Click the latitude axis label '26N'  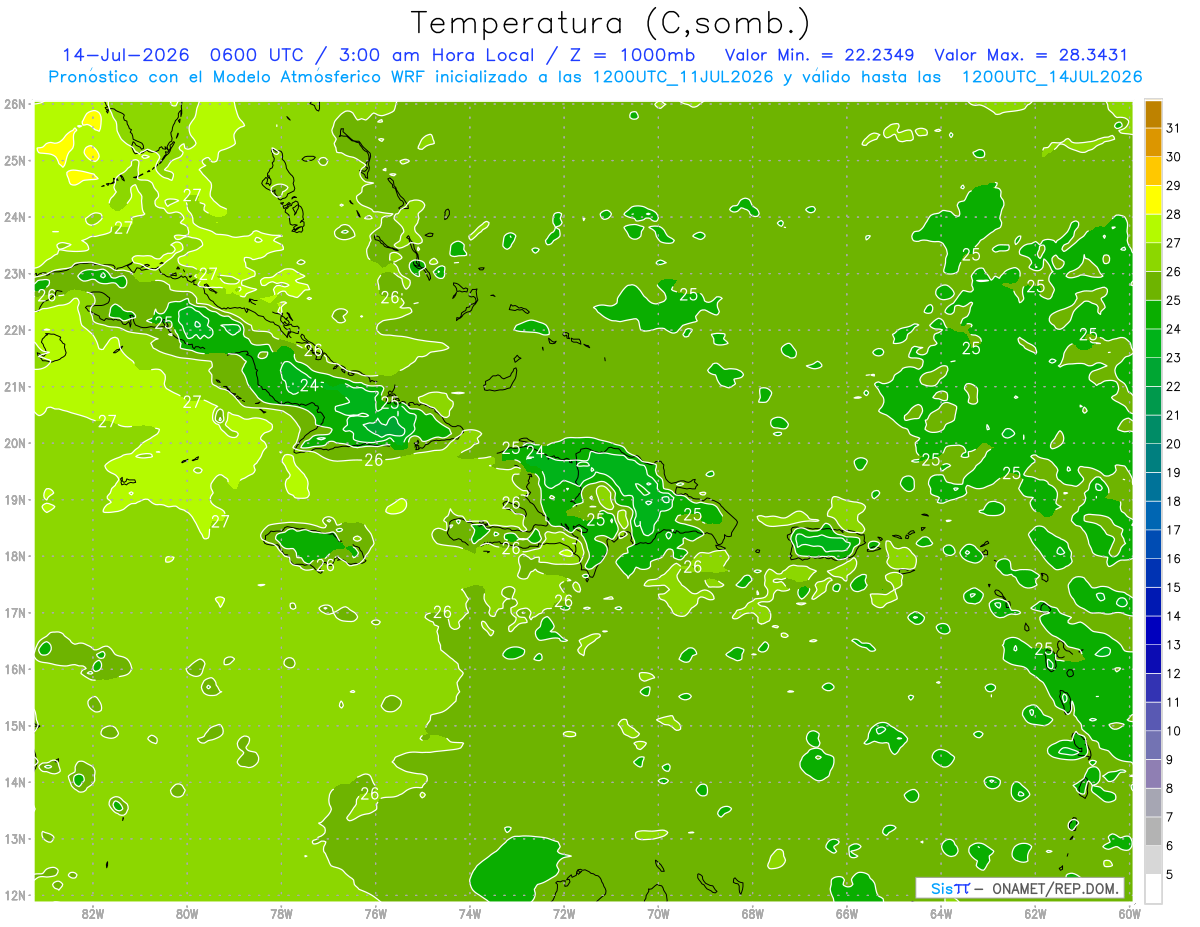coord(14,104)
